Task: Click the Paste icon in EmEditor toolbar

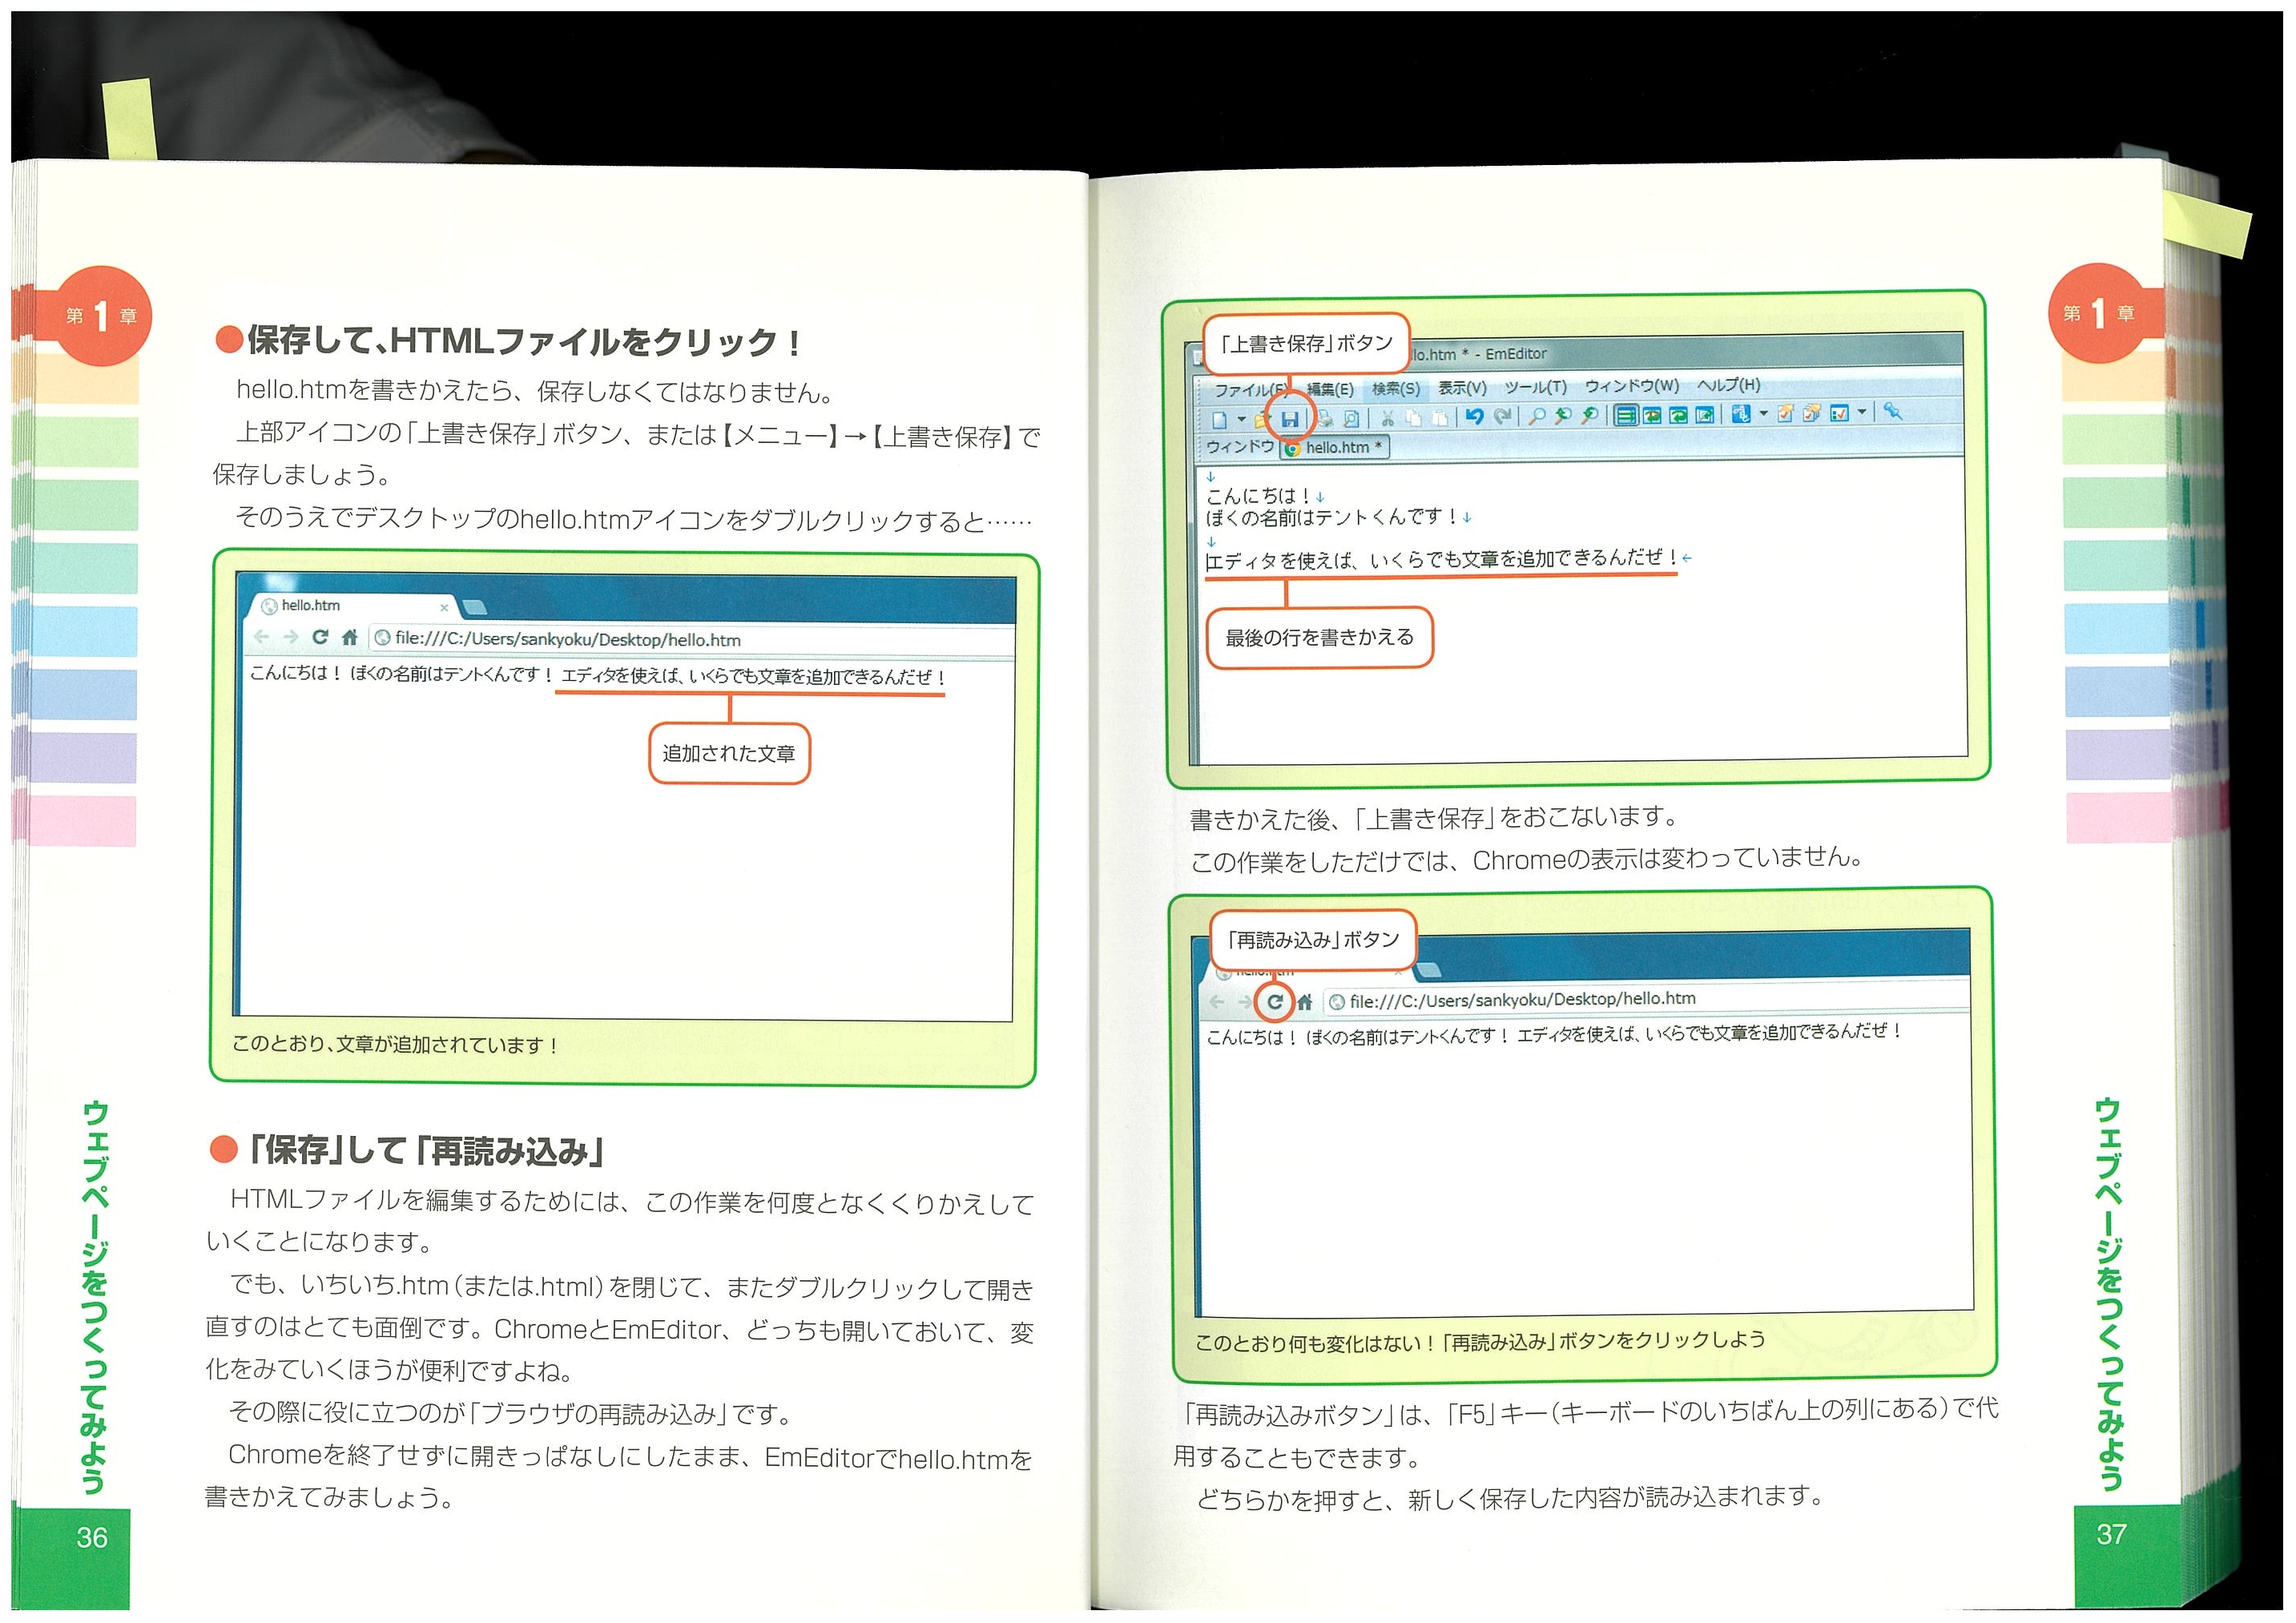Action: [x=1441, y=418]
